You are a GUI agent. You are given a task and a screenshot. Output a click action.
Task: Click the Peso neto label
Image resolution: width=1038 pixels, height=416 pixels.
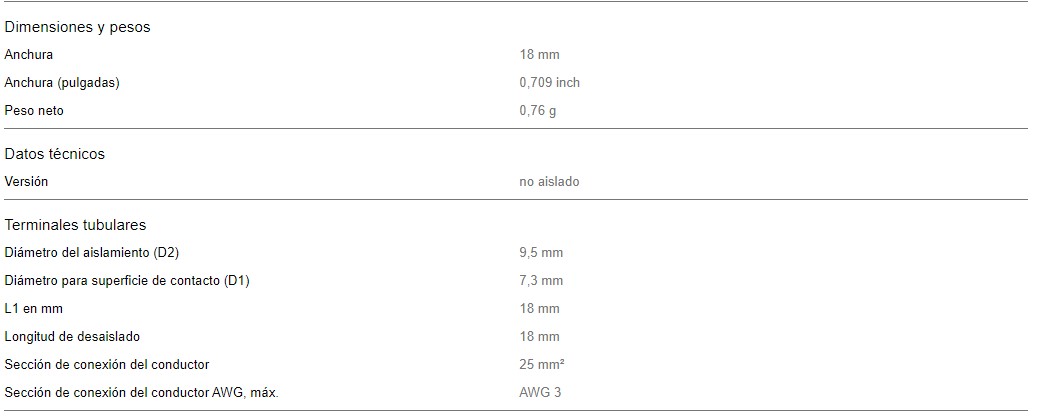click(34, 111)
